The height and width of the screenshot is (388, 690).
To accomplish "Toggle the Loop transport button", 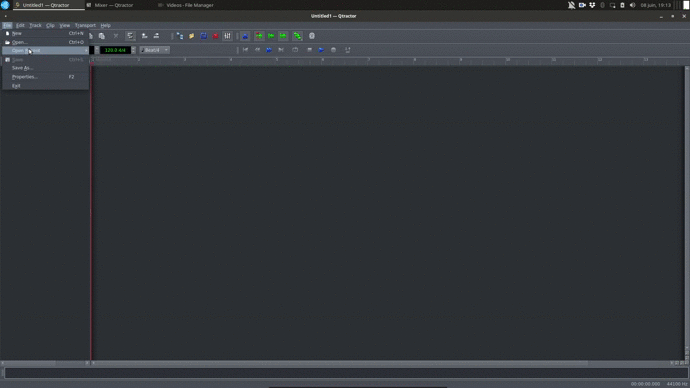I will click(x=295, y=50).
